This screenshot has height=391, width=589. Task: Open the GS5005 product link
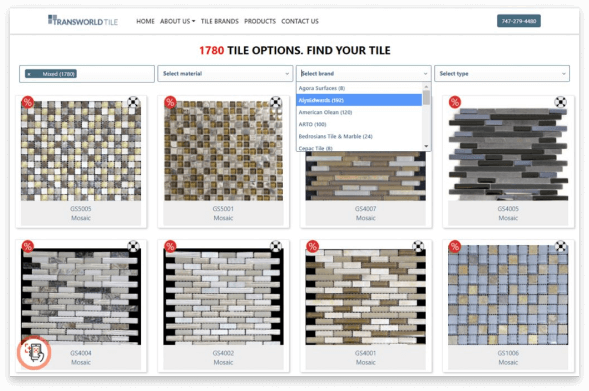point(81,208)
